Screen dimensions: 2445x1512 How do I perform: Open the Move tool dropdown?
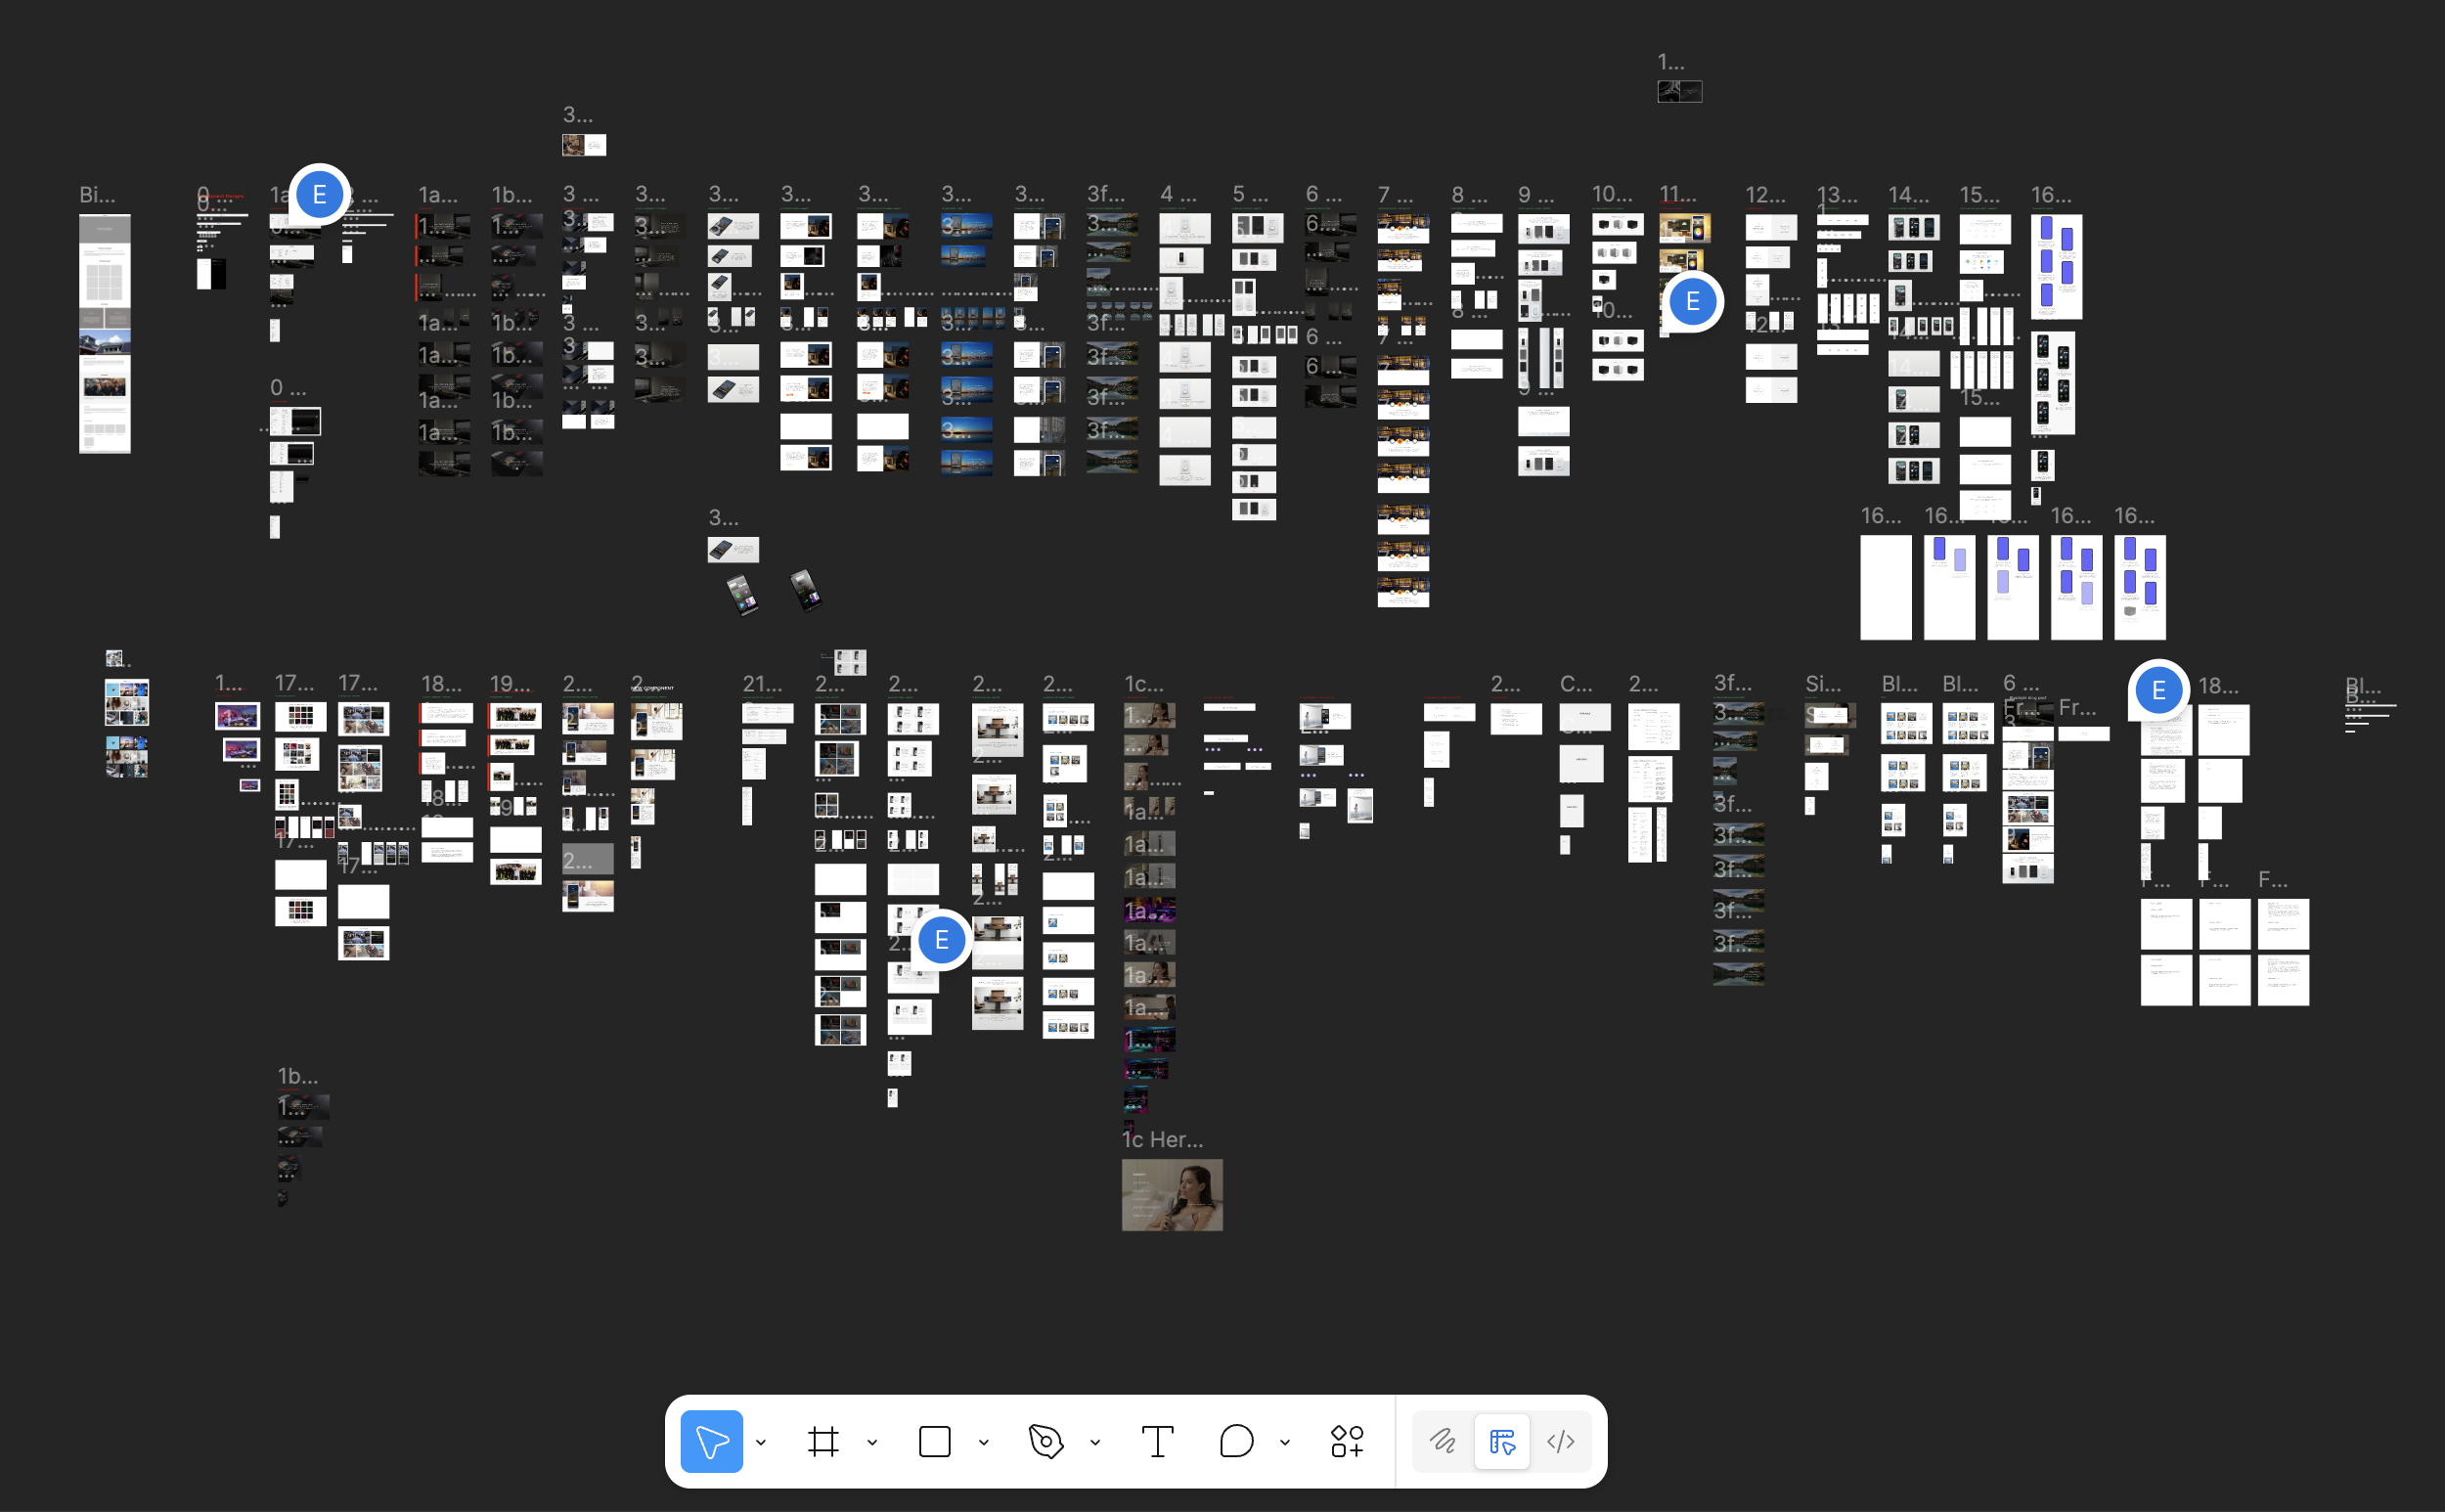761,1441
